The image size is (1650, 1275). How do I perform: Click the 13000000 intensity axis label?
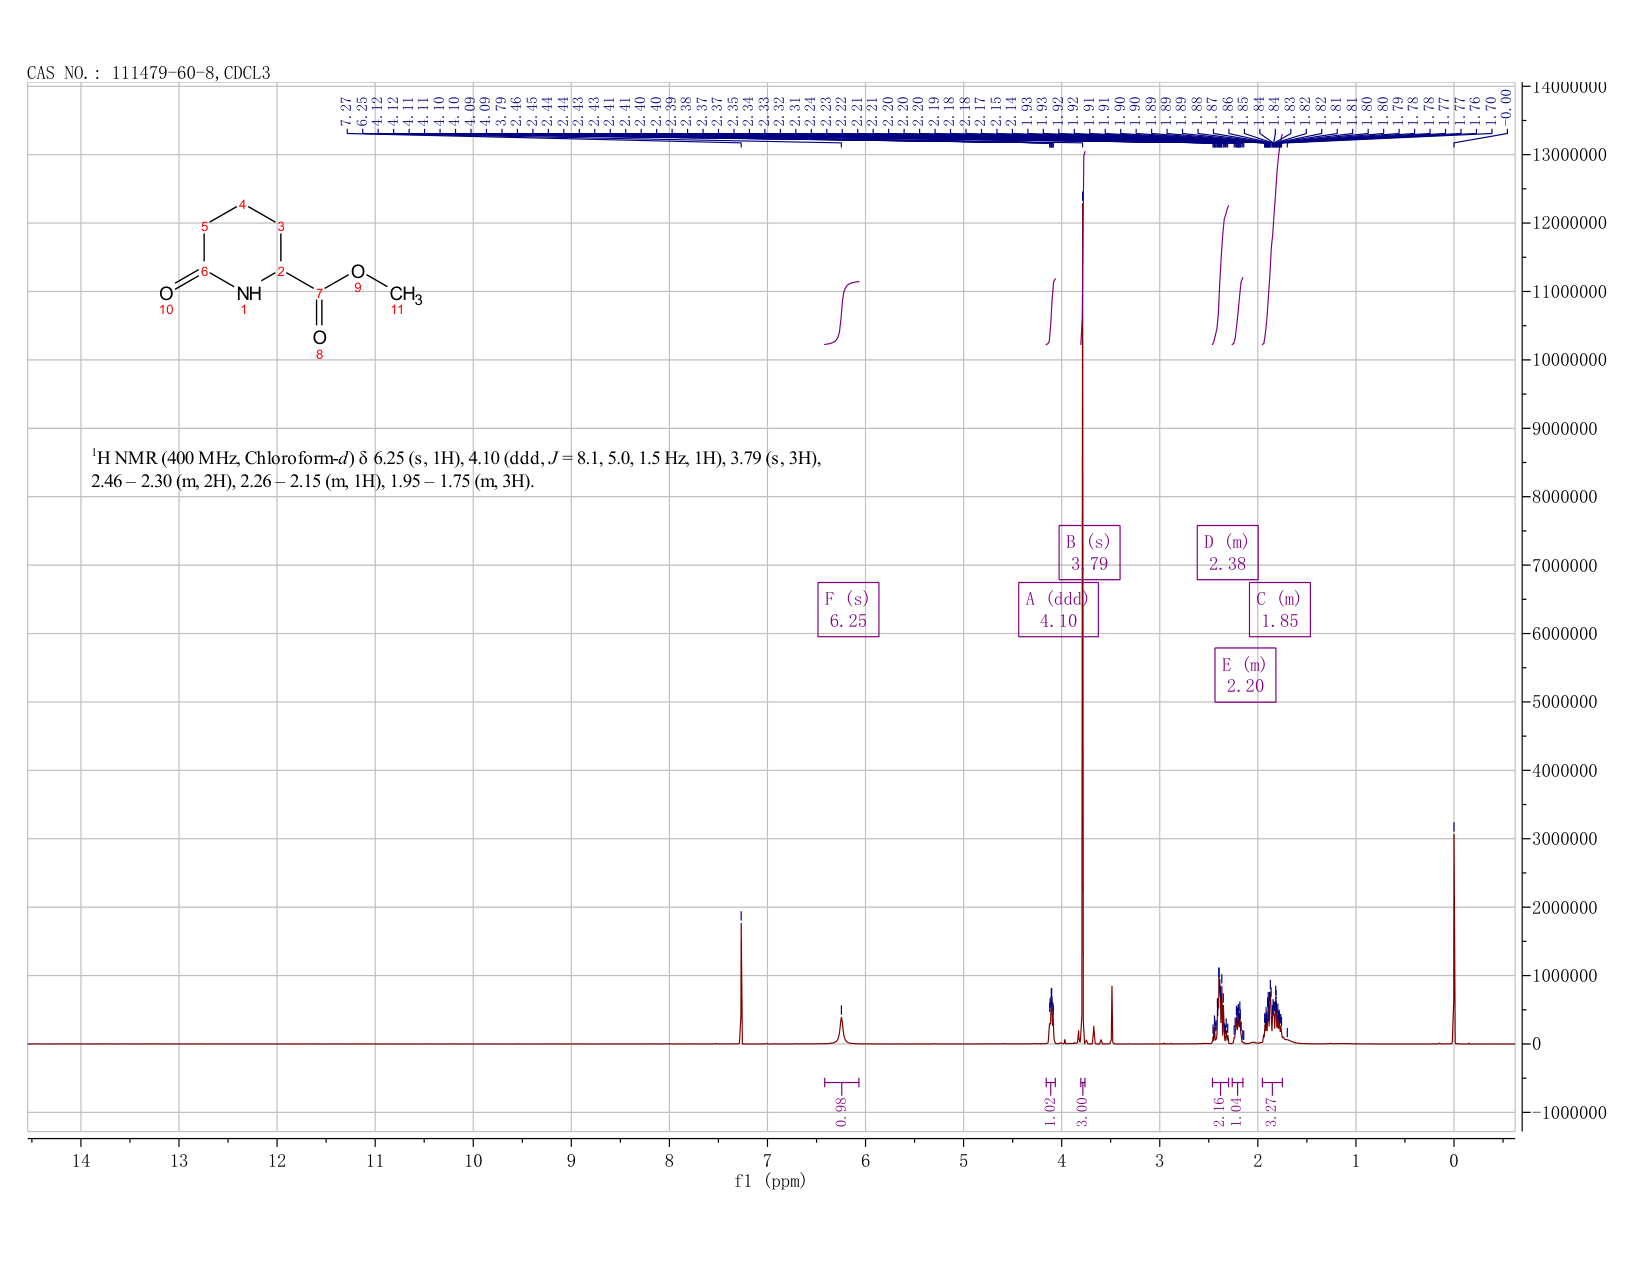(x=1567, y=155)
